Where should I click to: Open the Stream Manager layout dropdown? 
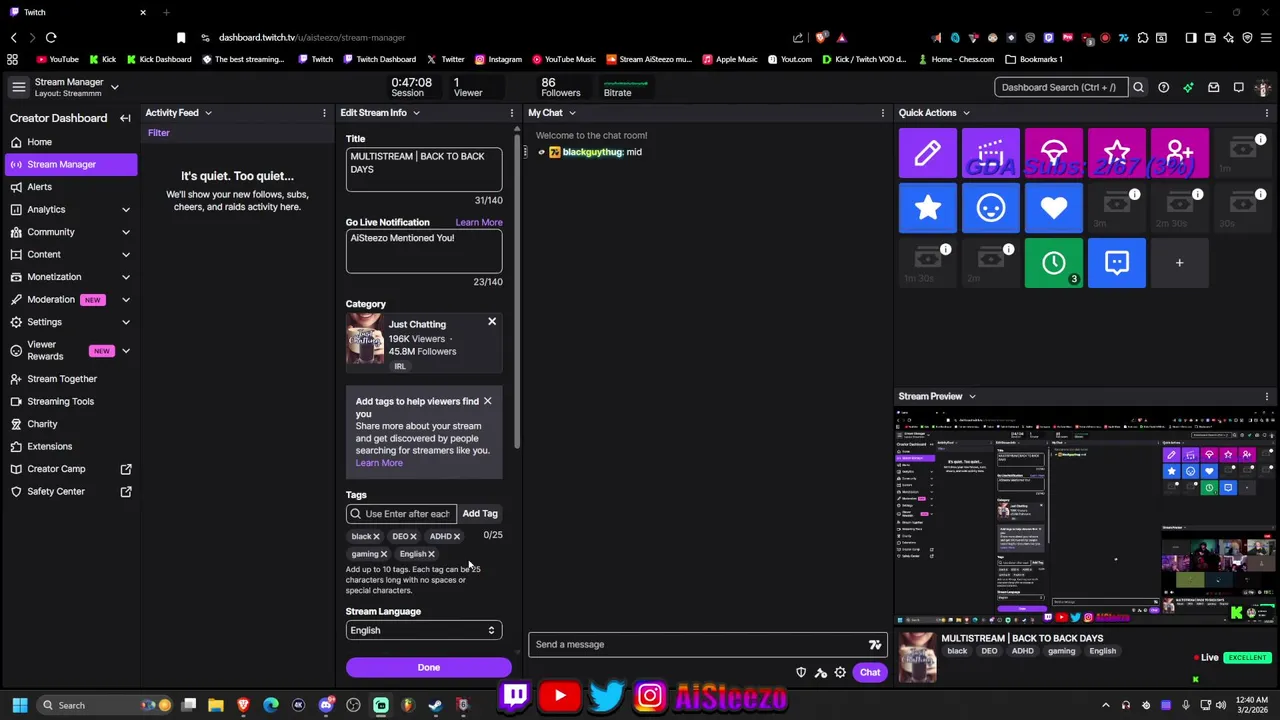pyautogui.click(x=115, y=87)
